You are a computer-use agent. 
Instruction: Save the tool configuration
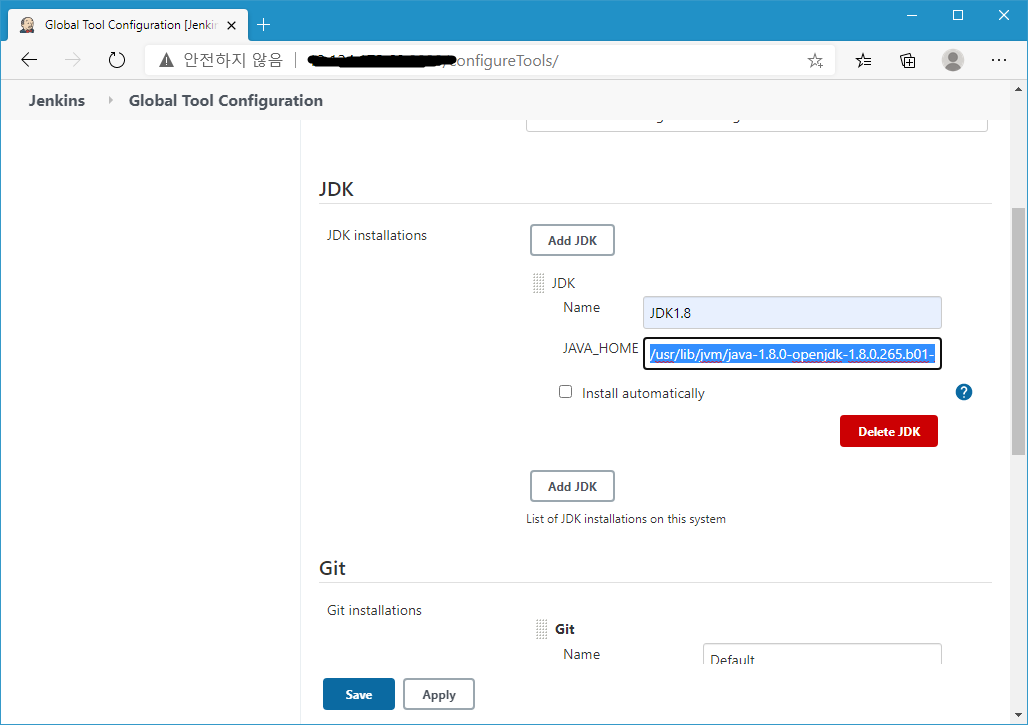click(359, 694)
